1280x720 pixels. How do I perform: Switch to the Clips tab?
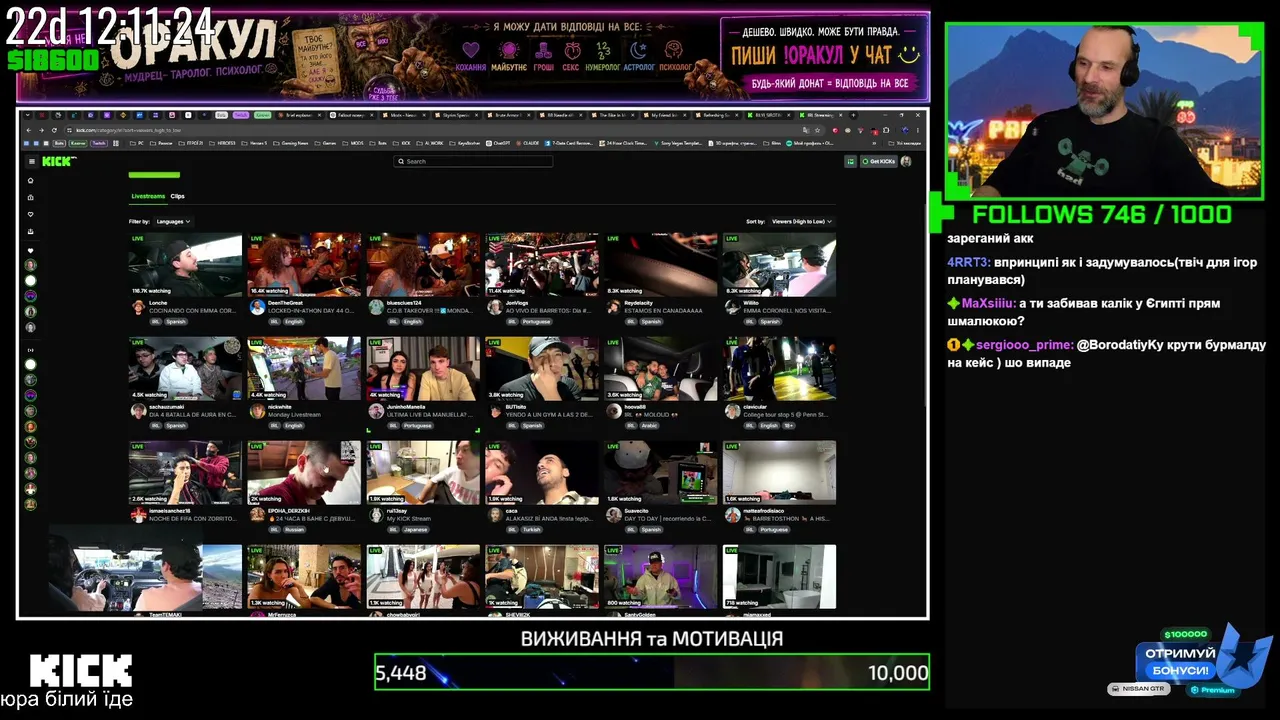(x=177, y=196)
